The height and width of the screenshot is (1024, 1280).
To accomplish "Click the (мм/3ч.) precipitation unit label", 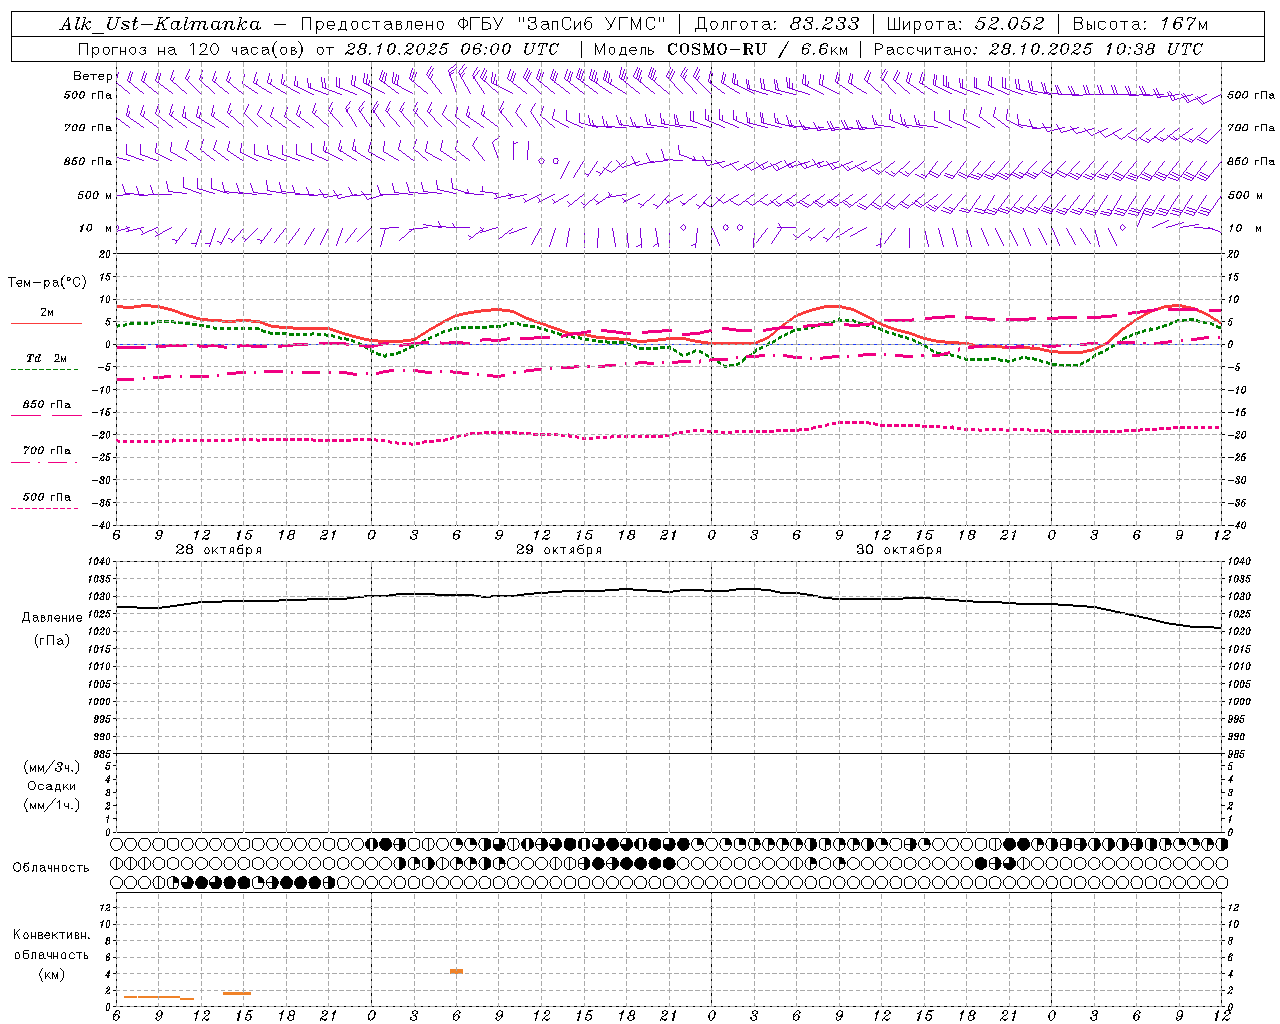I will (x=52, y=767).
